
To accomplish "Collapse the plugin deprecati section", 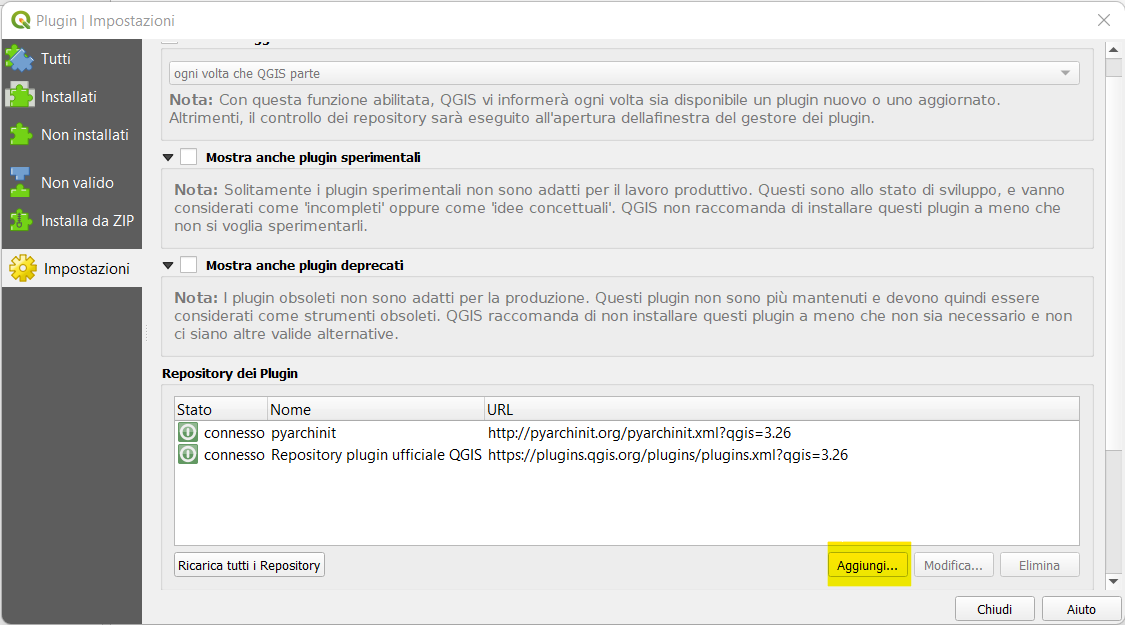I will click(168, 265).
